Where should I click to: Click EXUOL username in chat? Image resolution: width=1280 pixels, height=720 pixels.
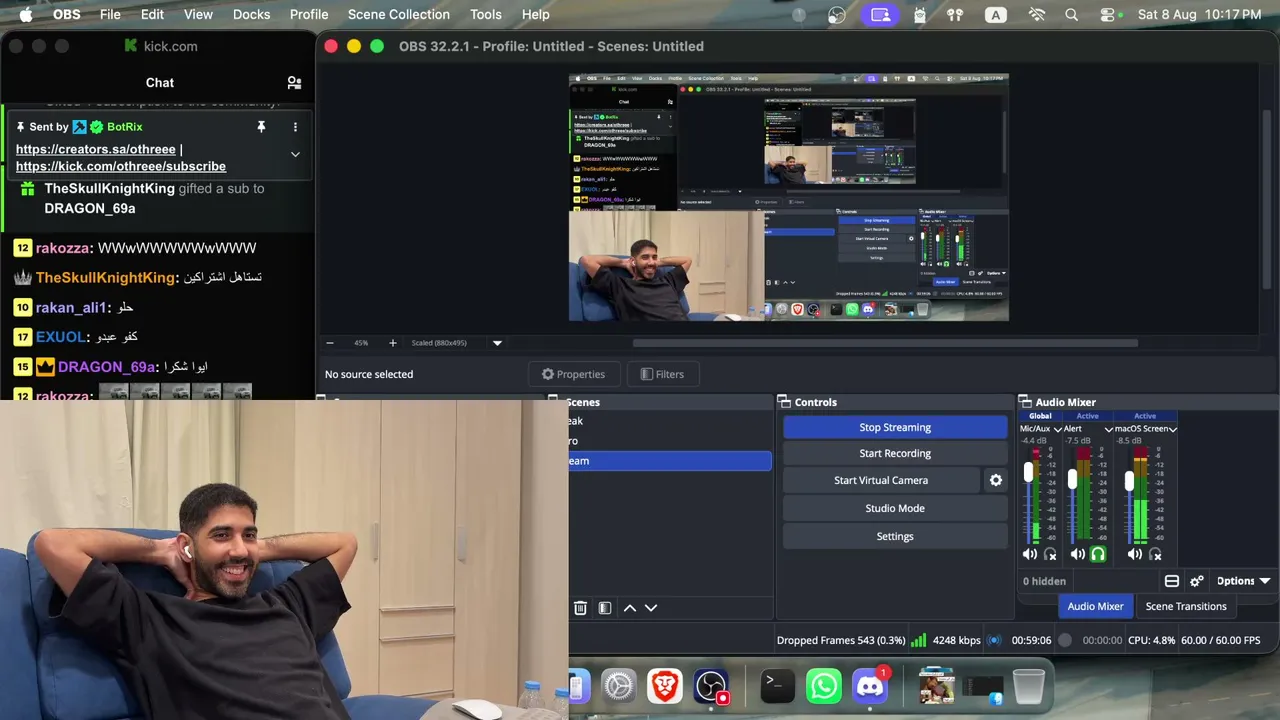click(61, 337)
